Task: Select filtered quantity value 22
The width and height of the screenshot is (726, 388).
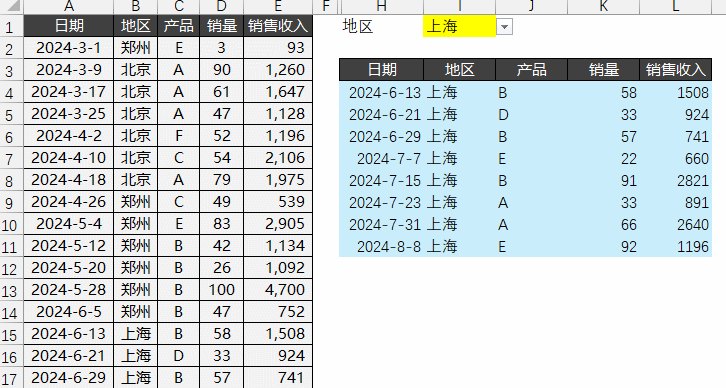Action: click(603, 159)
